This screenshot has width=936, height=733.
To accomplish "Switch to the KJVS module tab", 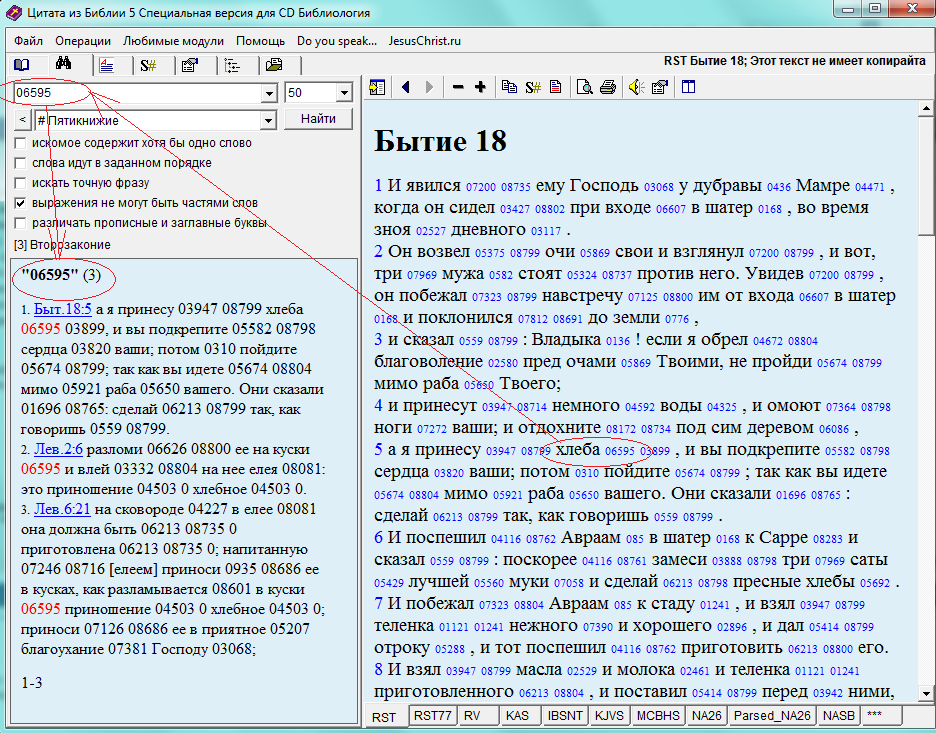I will click(x=609, y=715).
